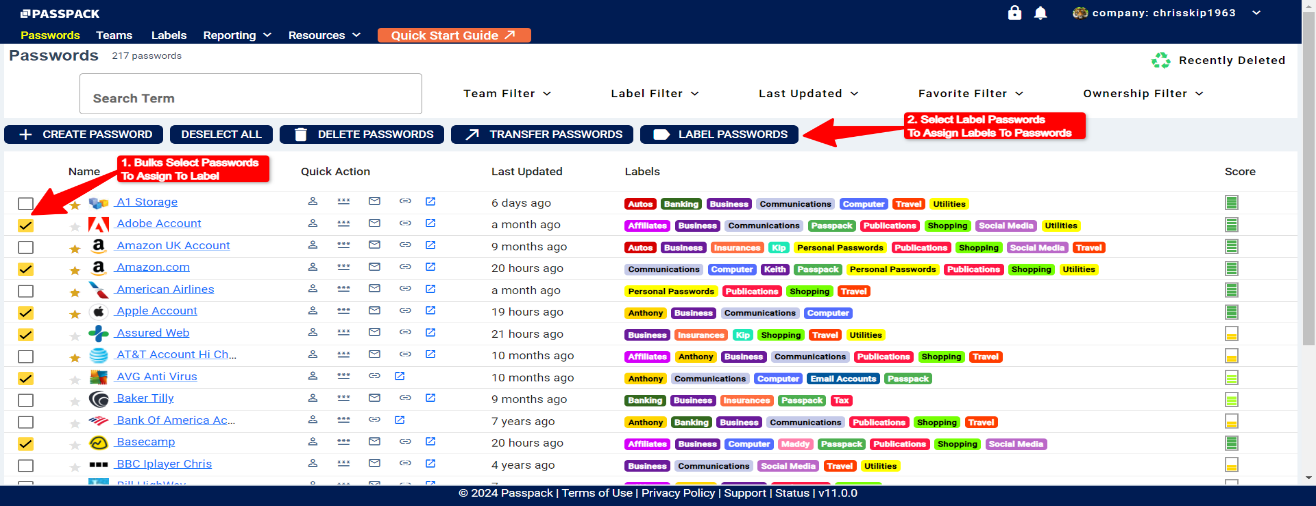Open notifications bell icon
The height and width of the screenshot is (506, 1316).
(1041, 13)
